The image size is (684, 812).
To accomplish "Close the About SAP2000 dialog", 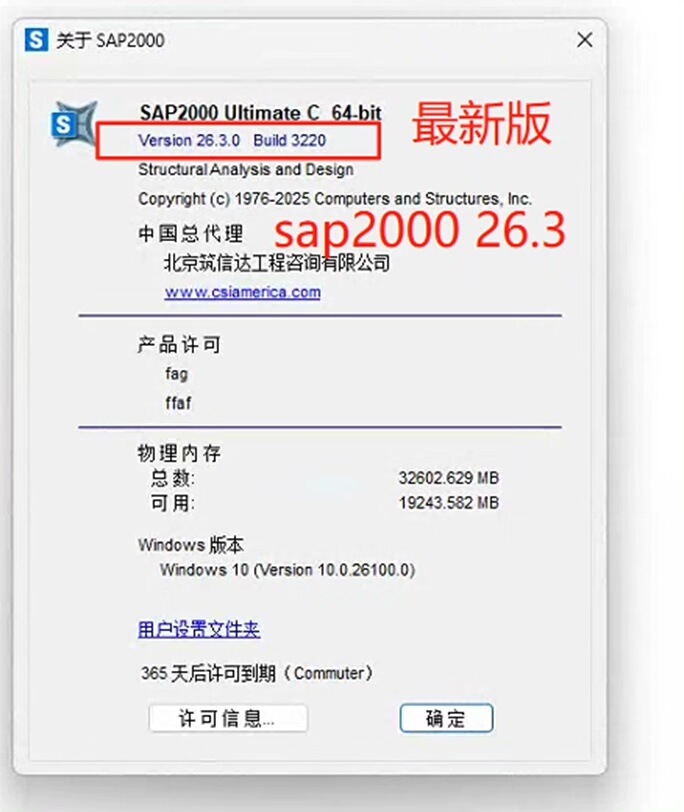I will pyautogui.click(x=585, y=40).
